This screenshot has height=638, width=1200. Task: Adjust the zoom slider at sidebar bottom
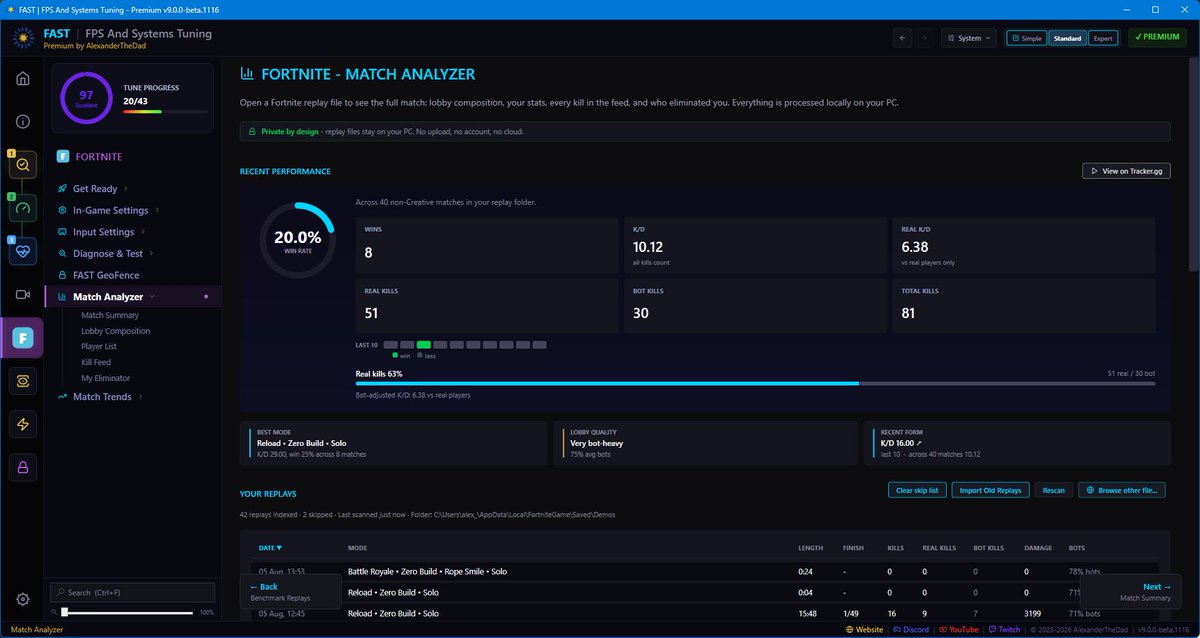[x=127, y=612]
